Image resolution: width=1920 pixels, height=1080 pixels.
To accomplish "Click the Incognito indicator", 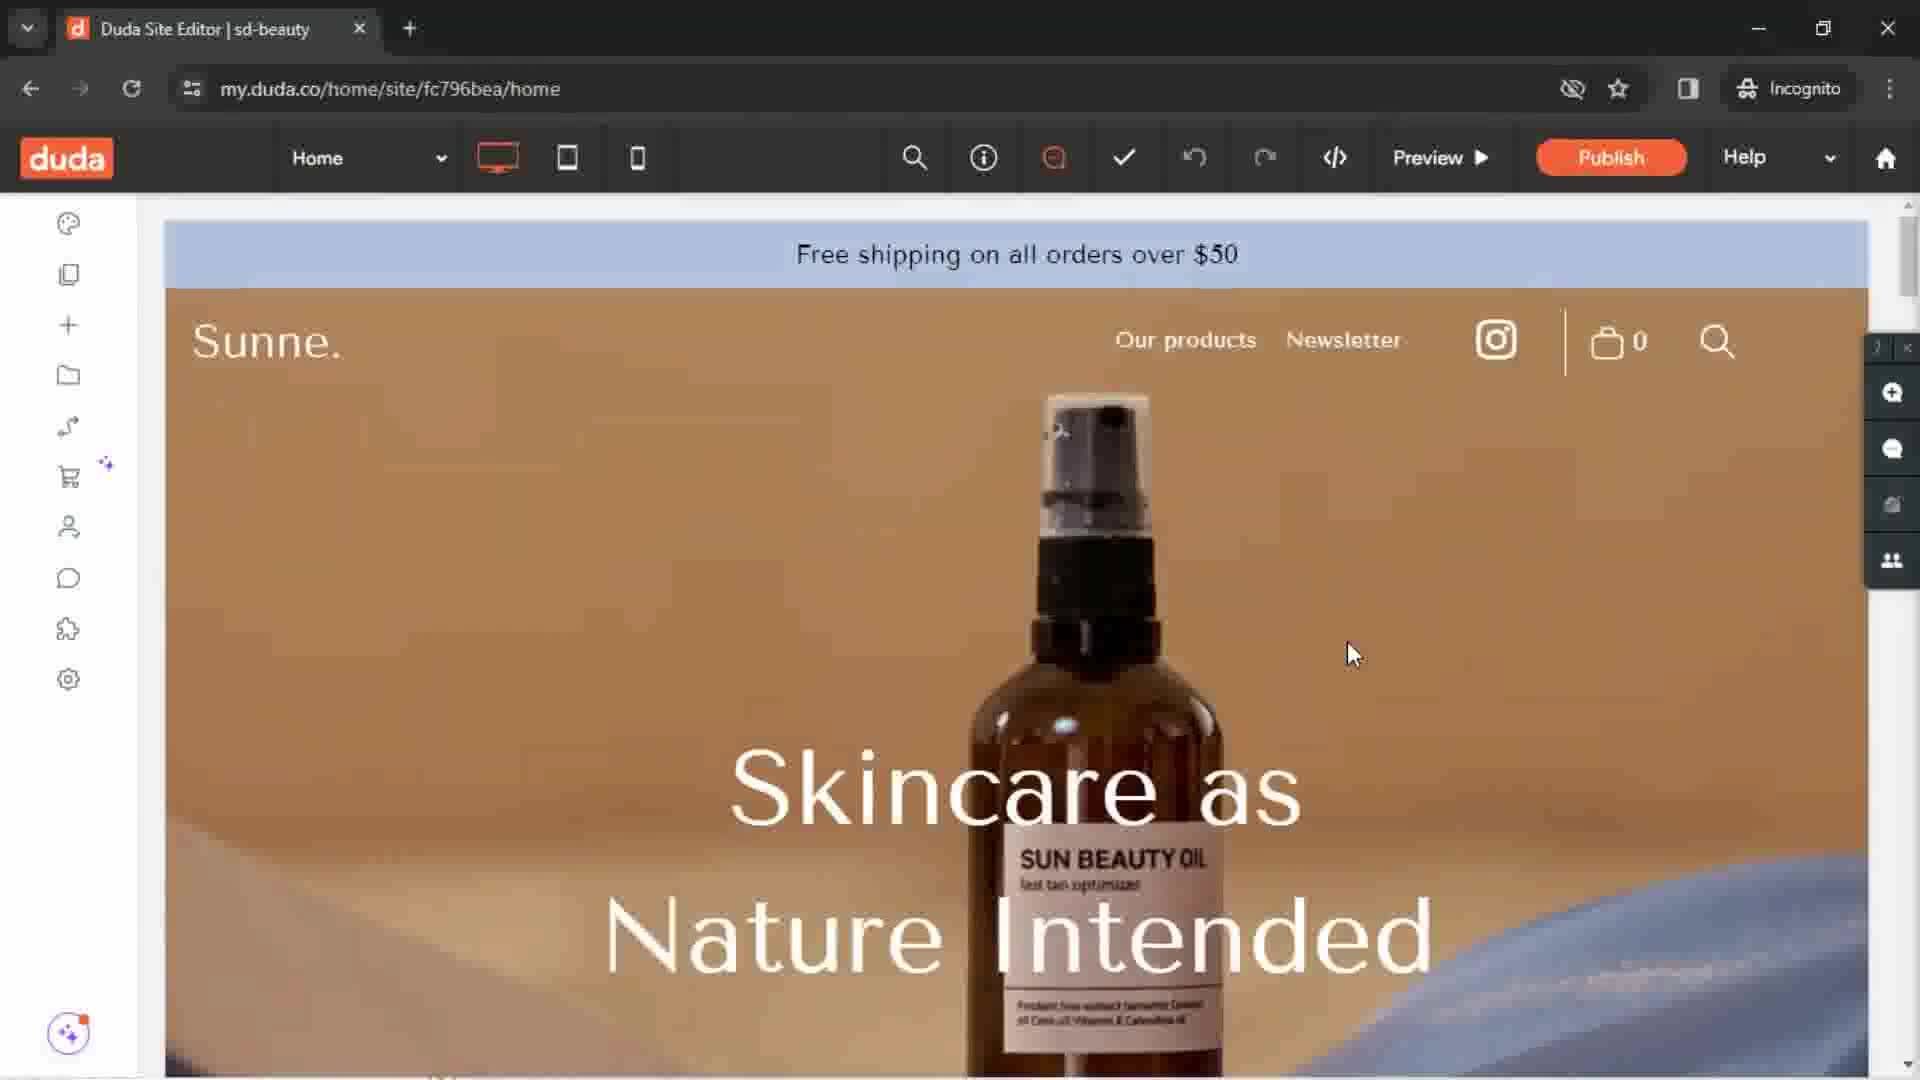I will pos(1789,89).
